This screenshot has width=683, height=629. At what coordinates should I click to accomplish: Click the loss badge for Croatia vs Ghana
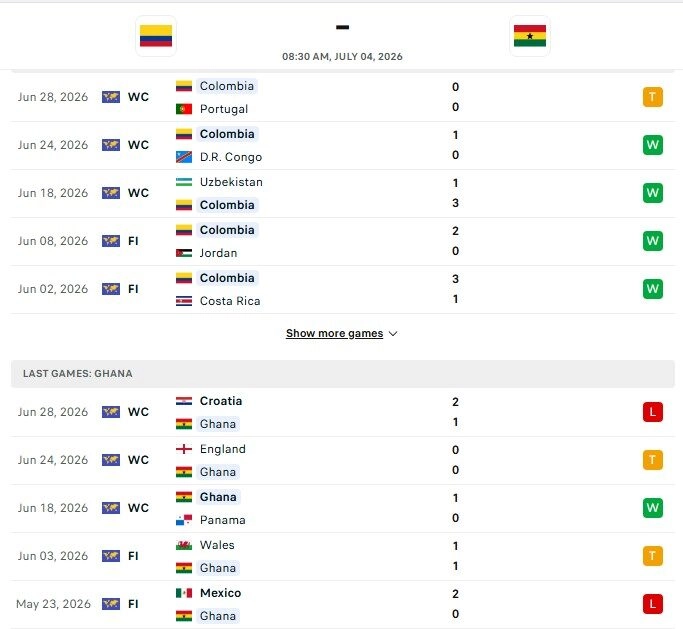pos(653,412)
